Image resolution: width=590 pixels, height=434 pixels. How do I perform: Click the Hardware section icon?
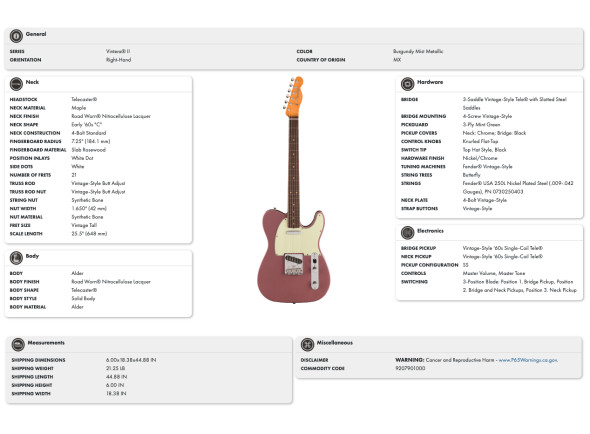click(x=407, y=84)
